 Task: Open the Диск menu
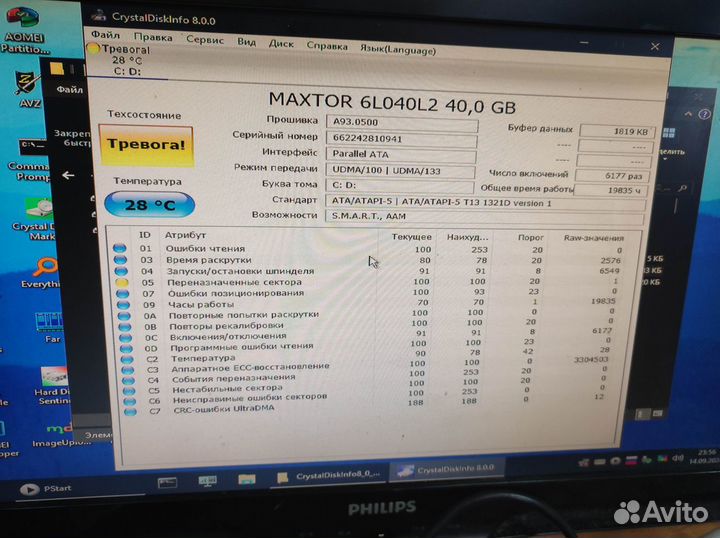[x=281, y=44]
